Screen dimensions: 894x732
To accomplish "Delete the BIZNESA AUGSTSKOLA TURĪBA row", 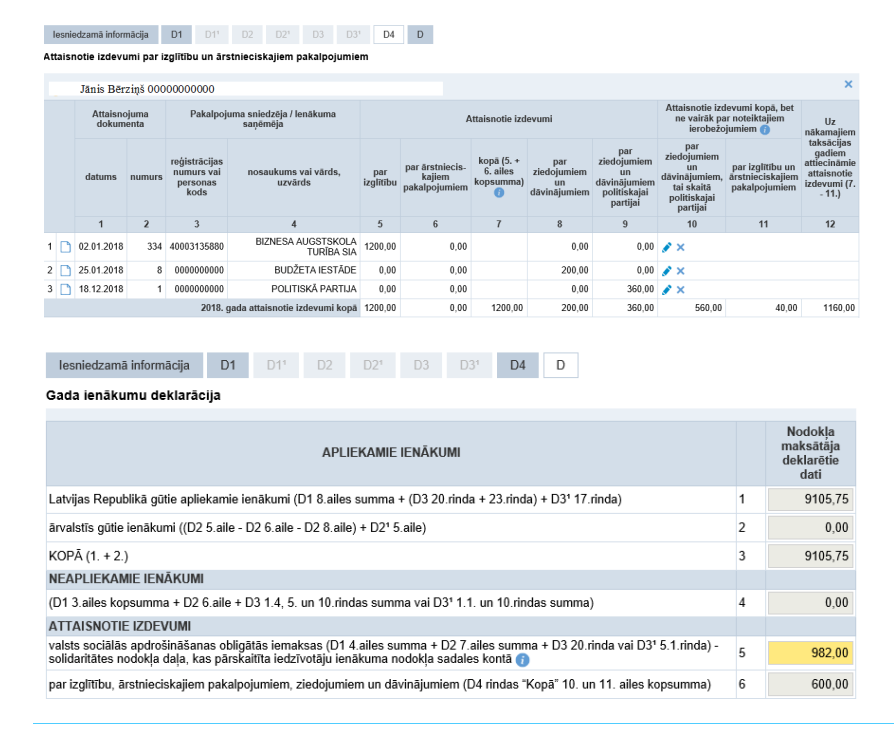I will click(x=680, y=247).
